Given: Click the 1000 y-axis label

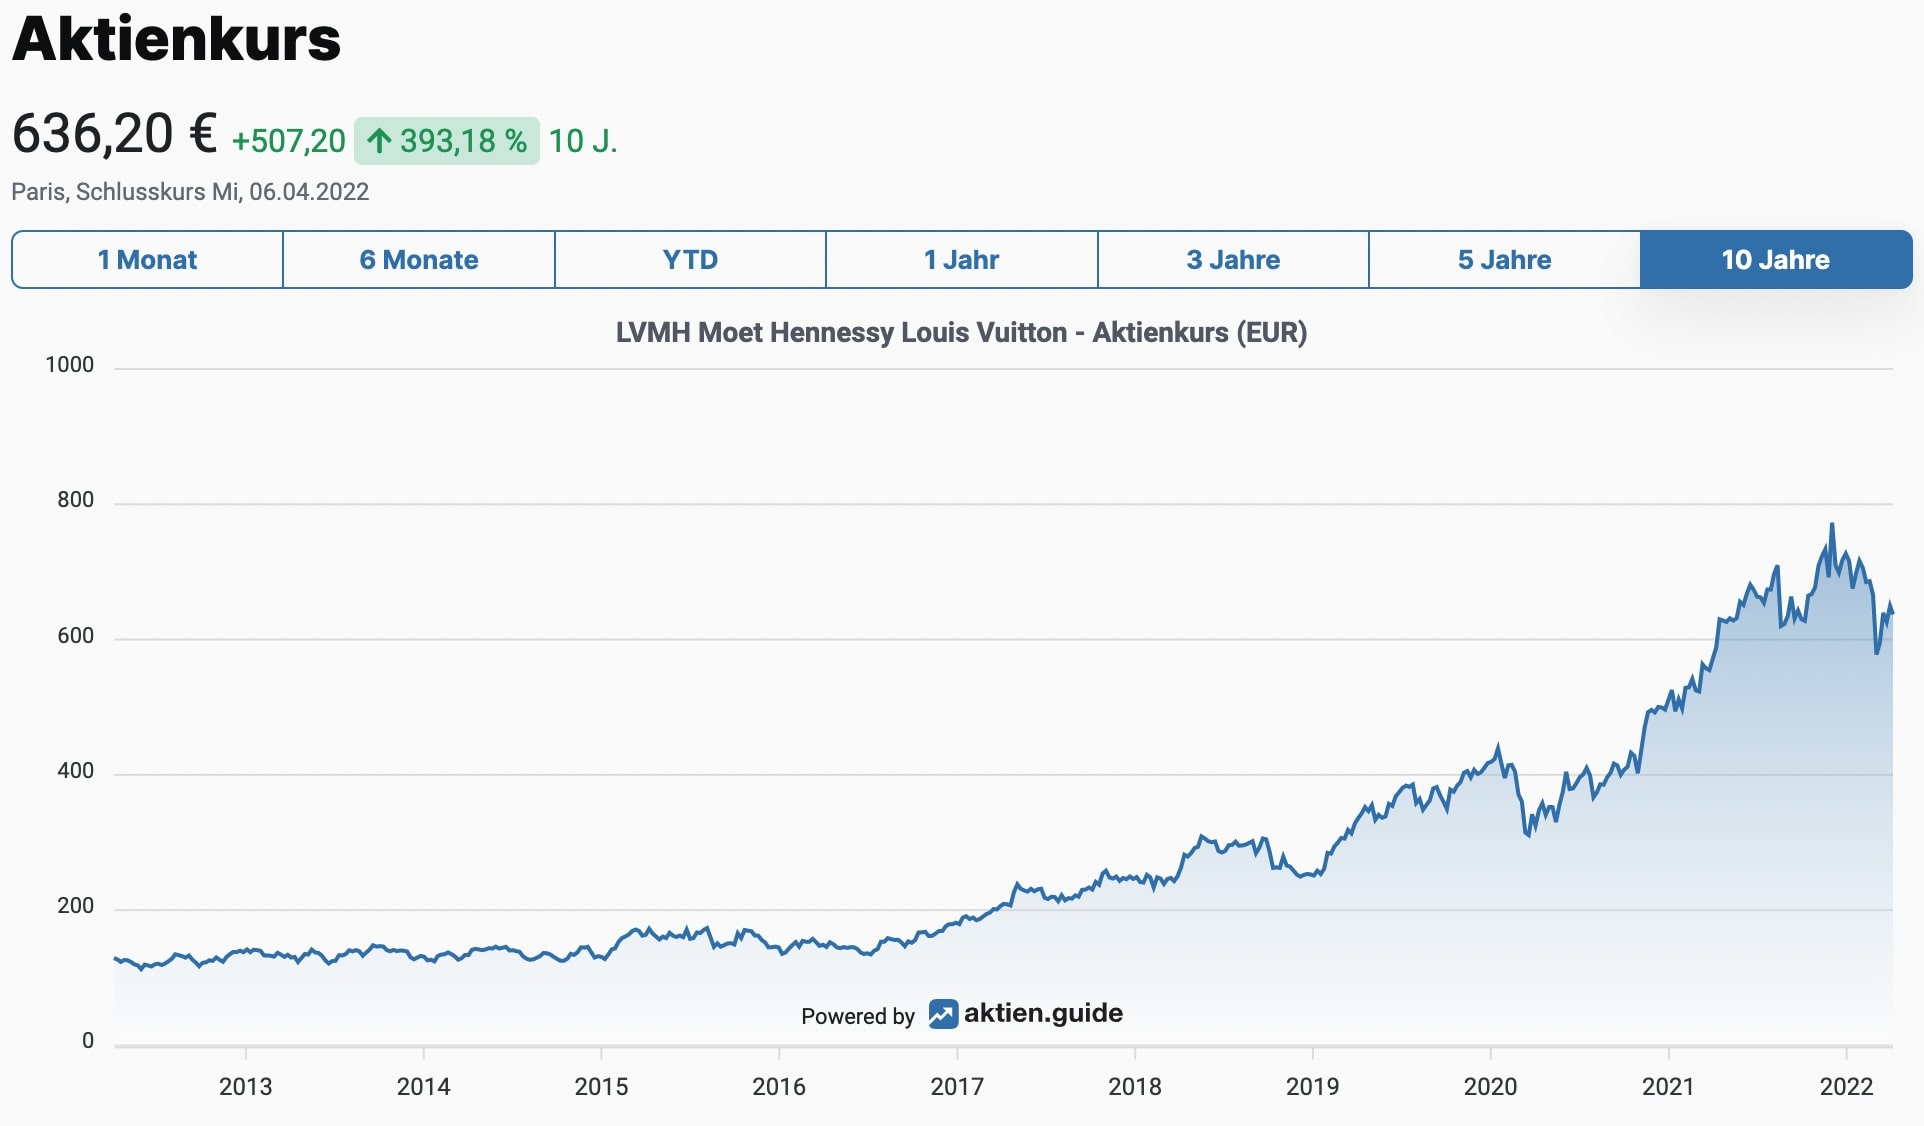Looking at the screenshot, I should 70,365.
